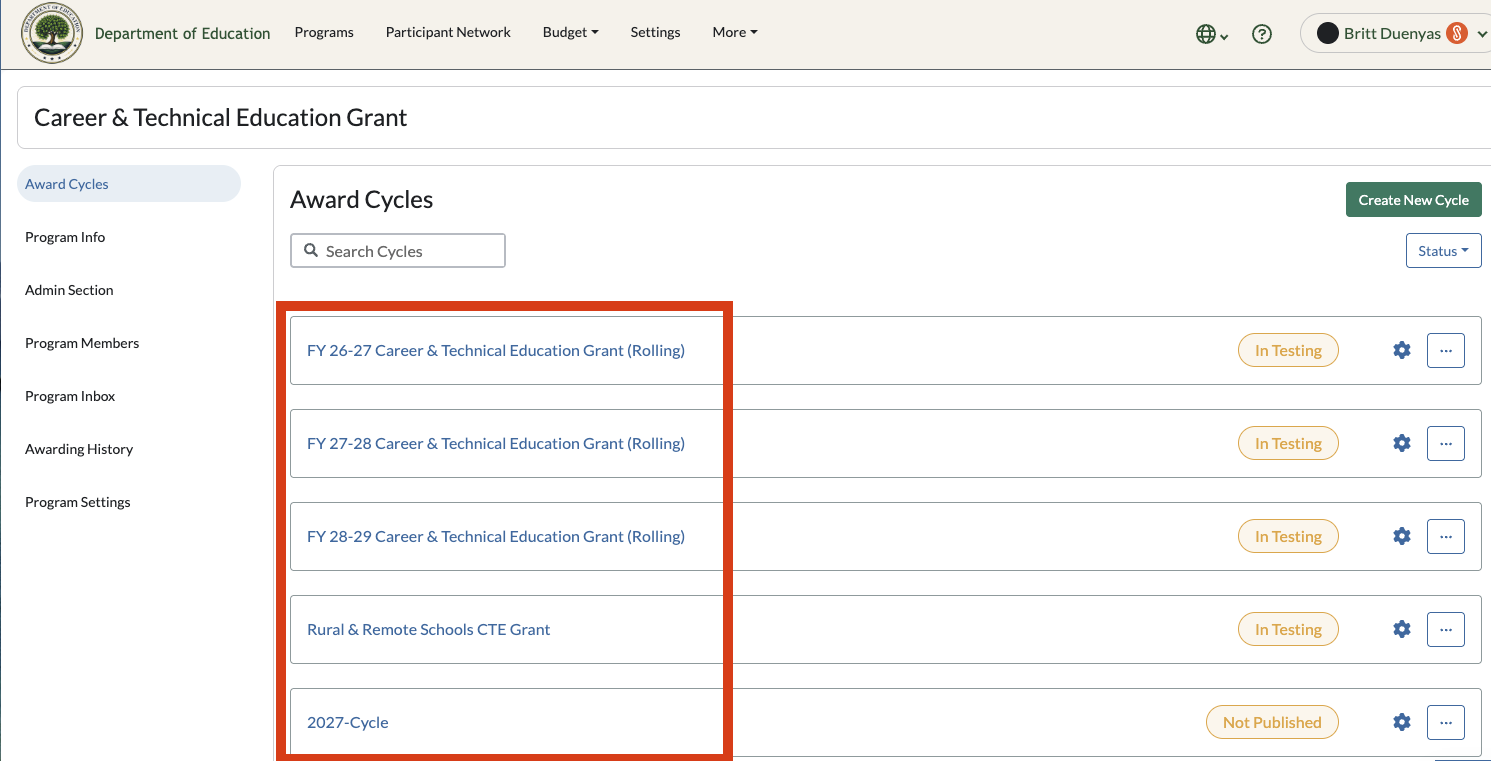This screenshot has width=1491, height=761.
Task: Open ellipsis menu for FY 28-29 cycle
Action: pos(1446,536)
